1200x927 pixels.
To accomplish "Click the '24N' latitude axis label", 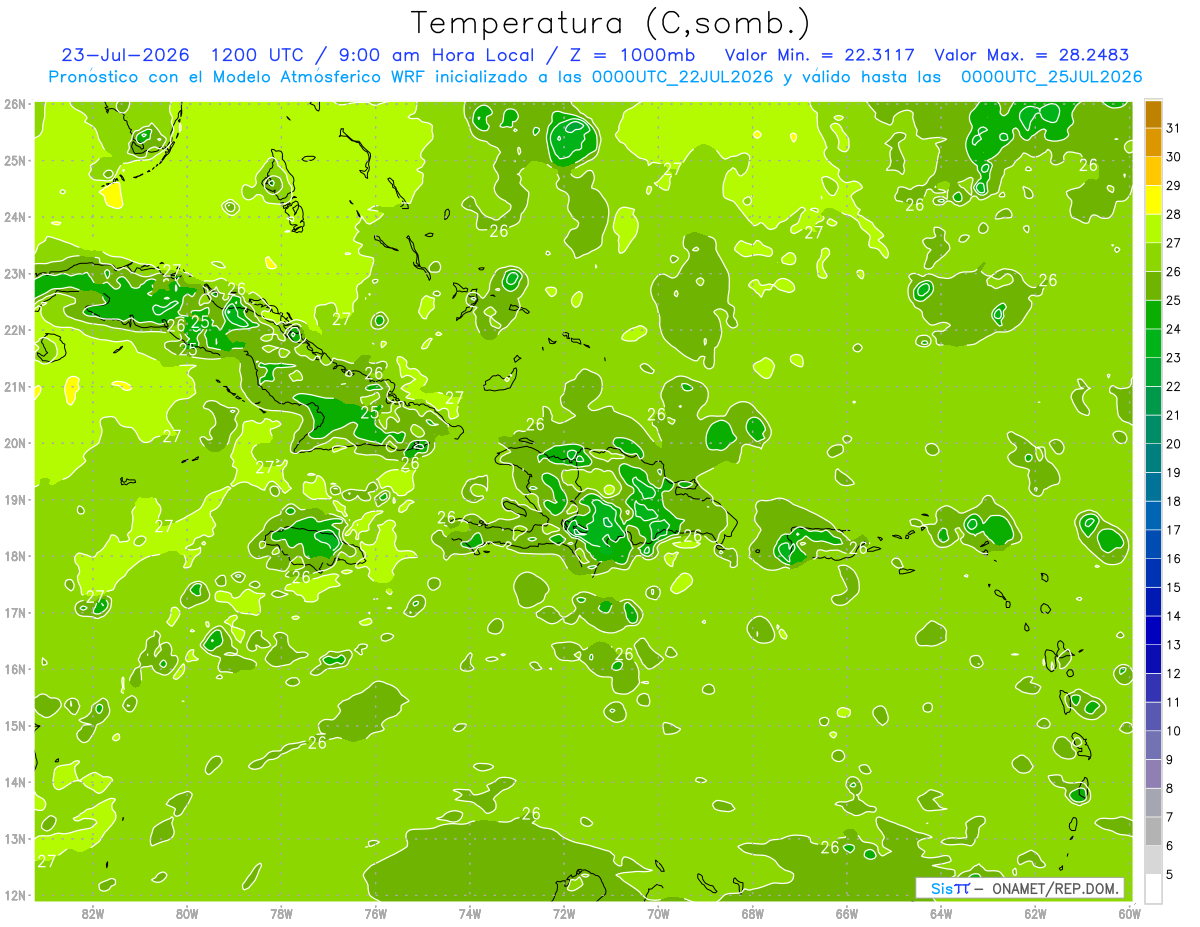I will click(x=15, y=217).
